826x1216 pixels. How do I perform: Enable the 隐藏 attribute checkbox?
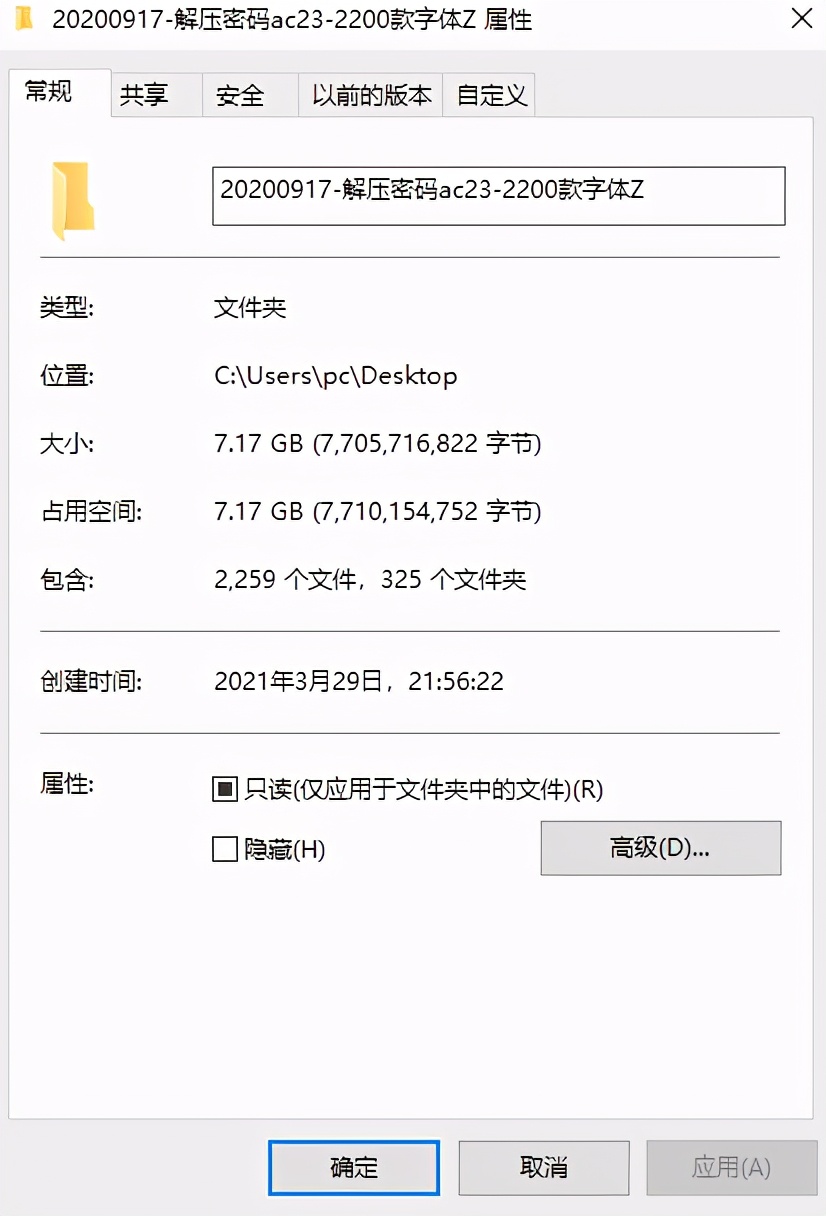tap(224, 848)
